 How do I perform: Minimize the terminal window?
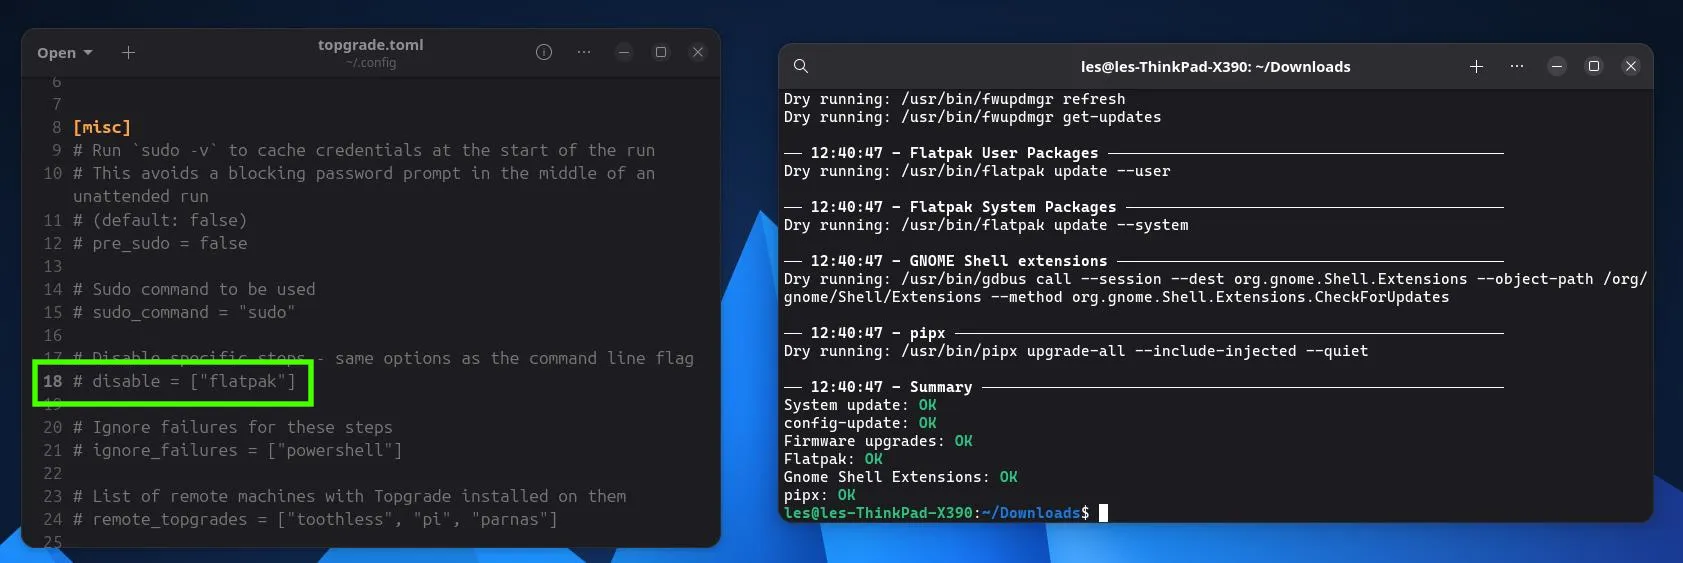[x=1557, y=66]
